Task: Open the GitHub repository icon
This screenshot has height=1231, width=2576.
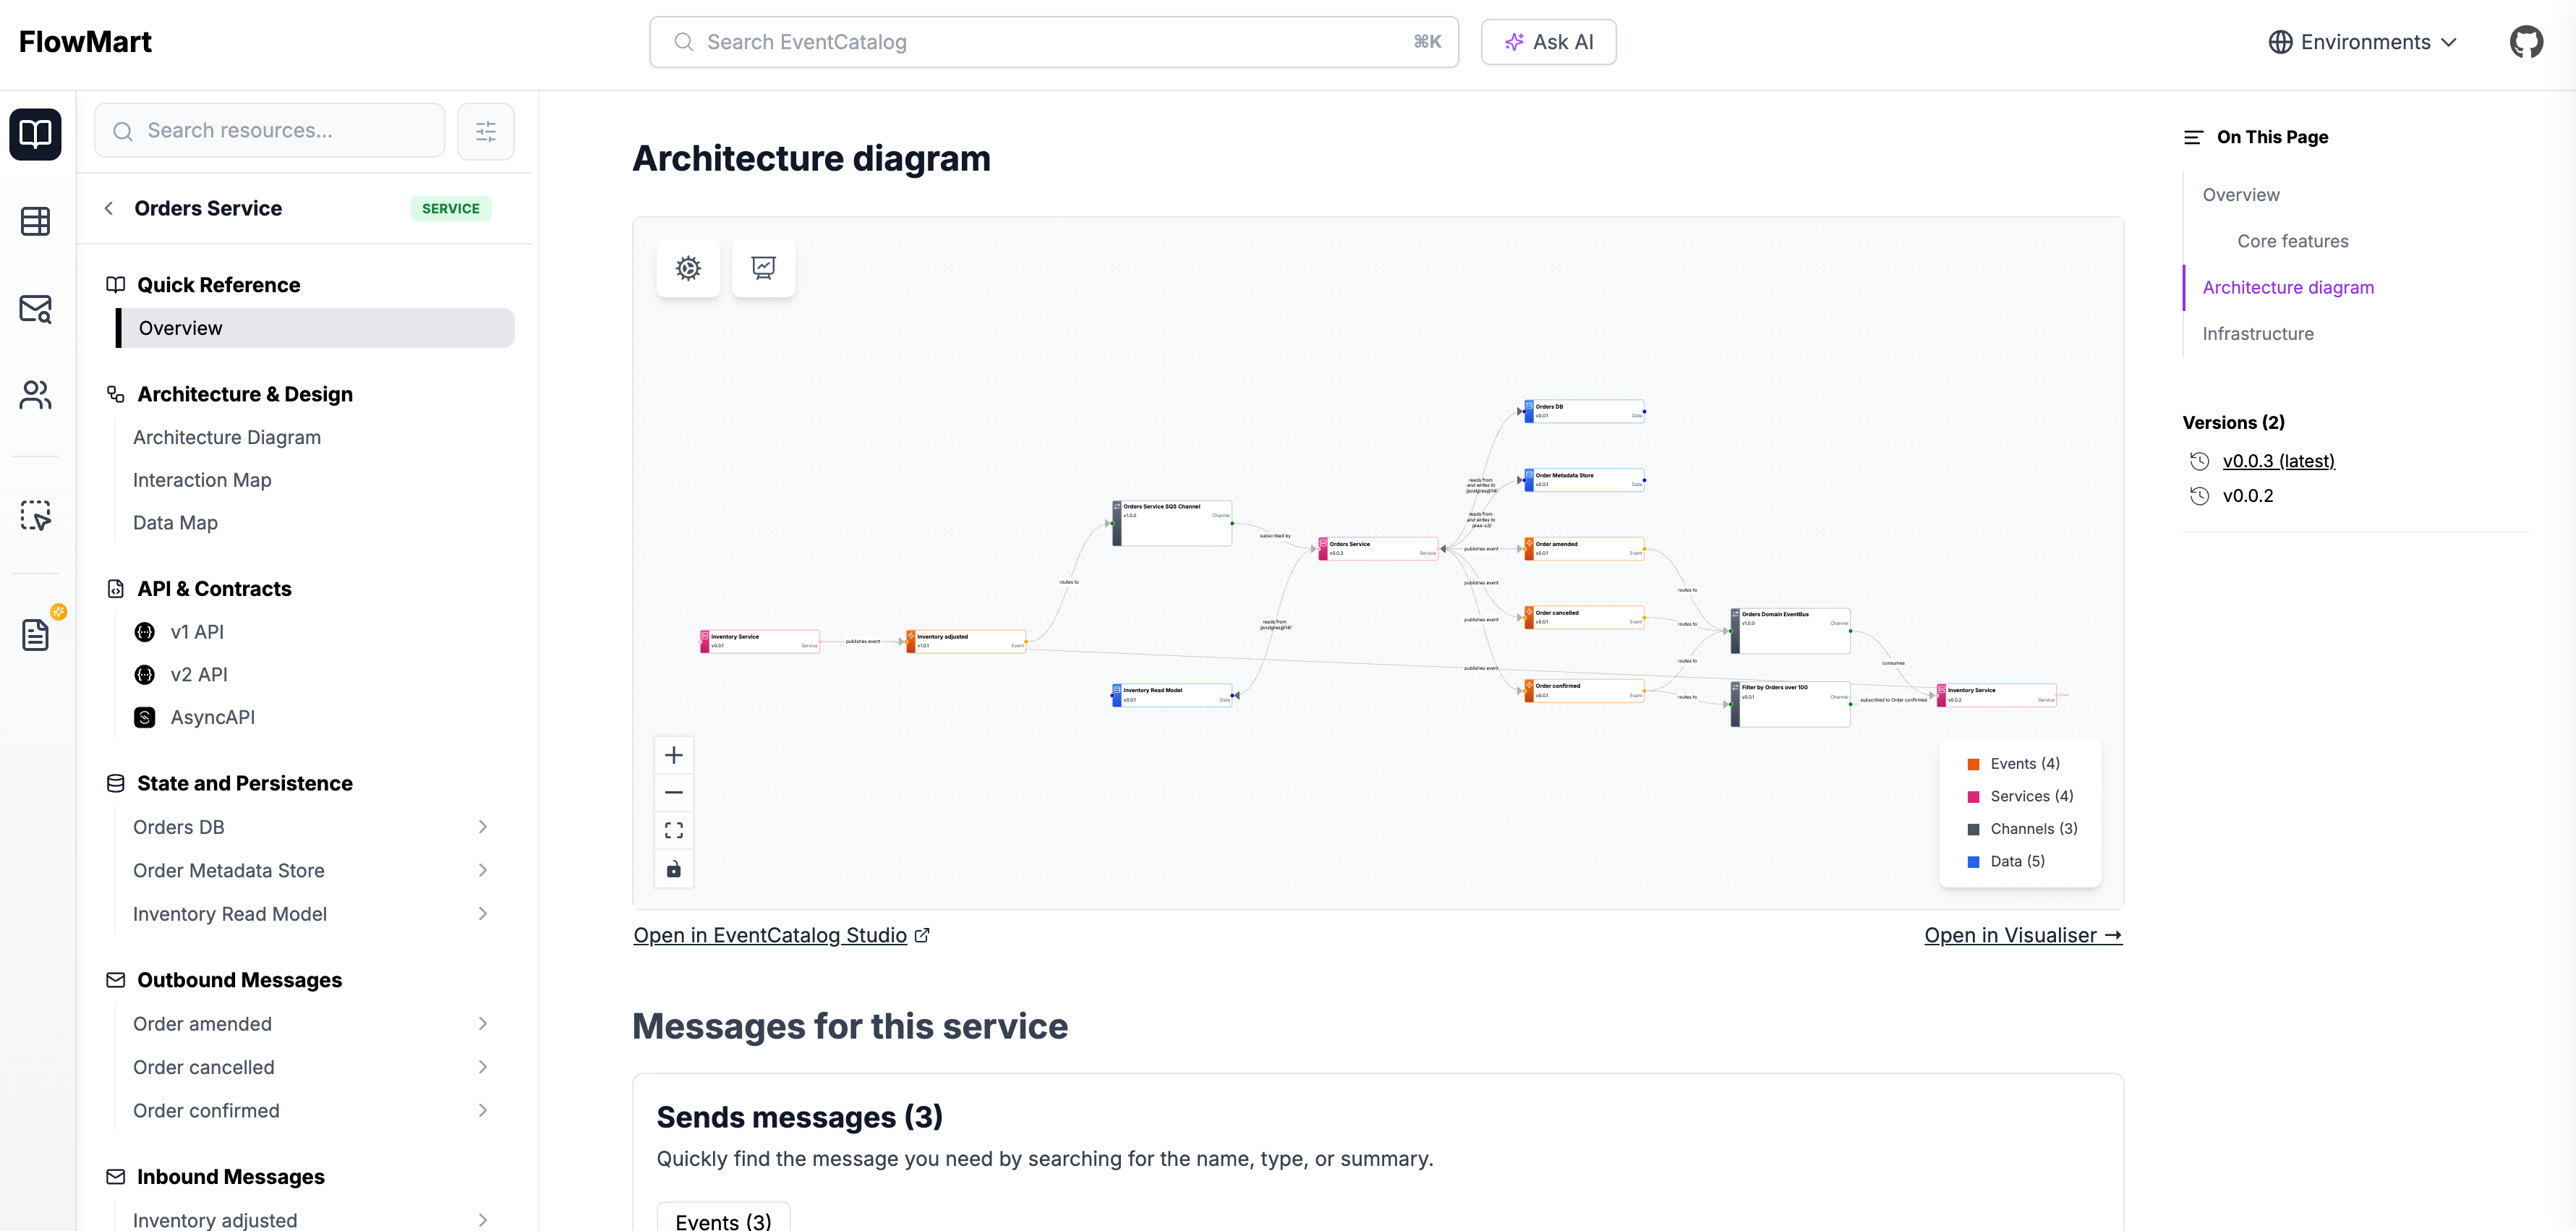Action: pos(2526,42)
